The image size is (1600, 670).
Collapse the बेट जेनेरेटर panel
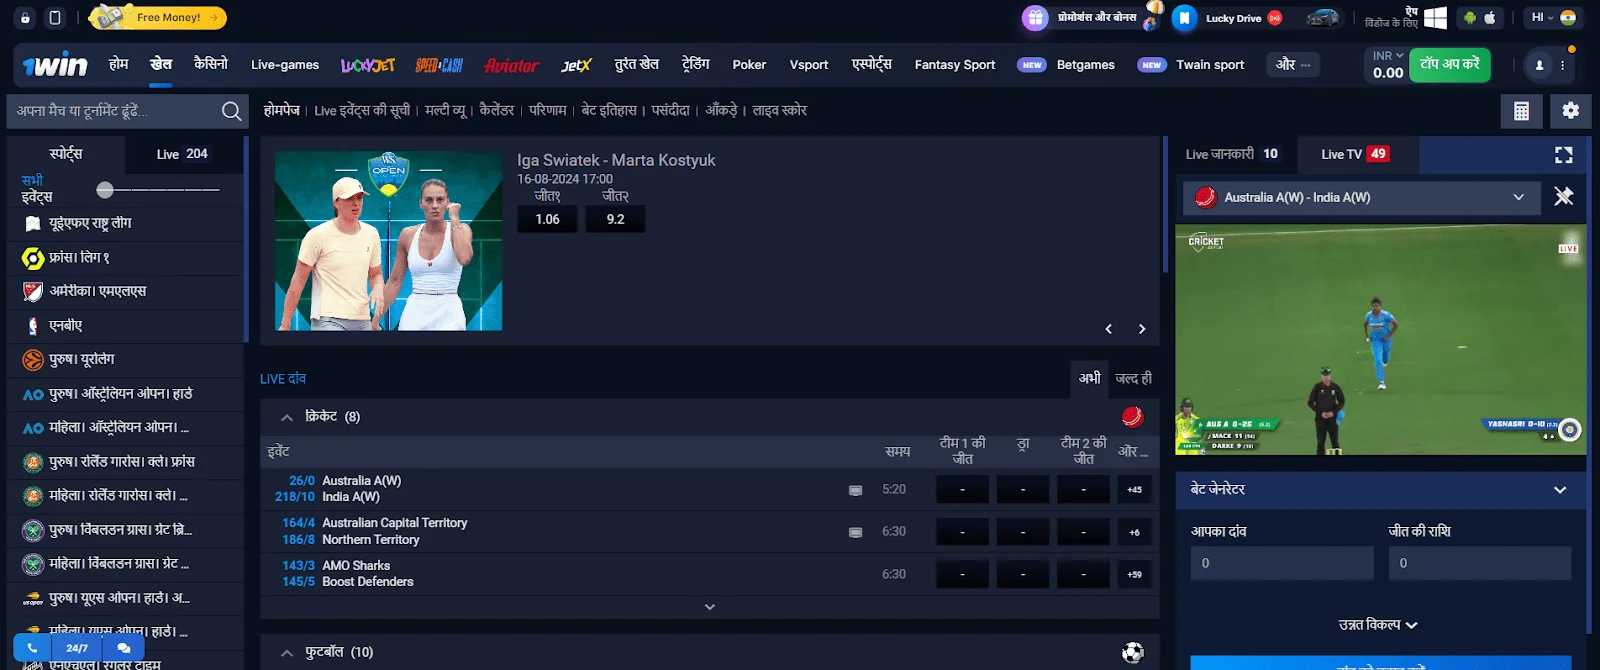point(1559,490)
